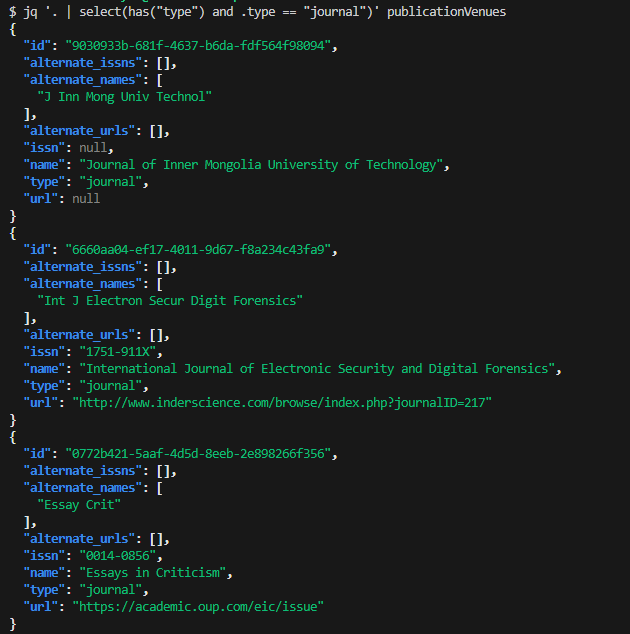
Task: Click the name "Essays in Criticism"
Action: 156,572
